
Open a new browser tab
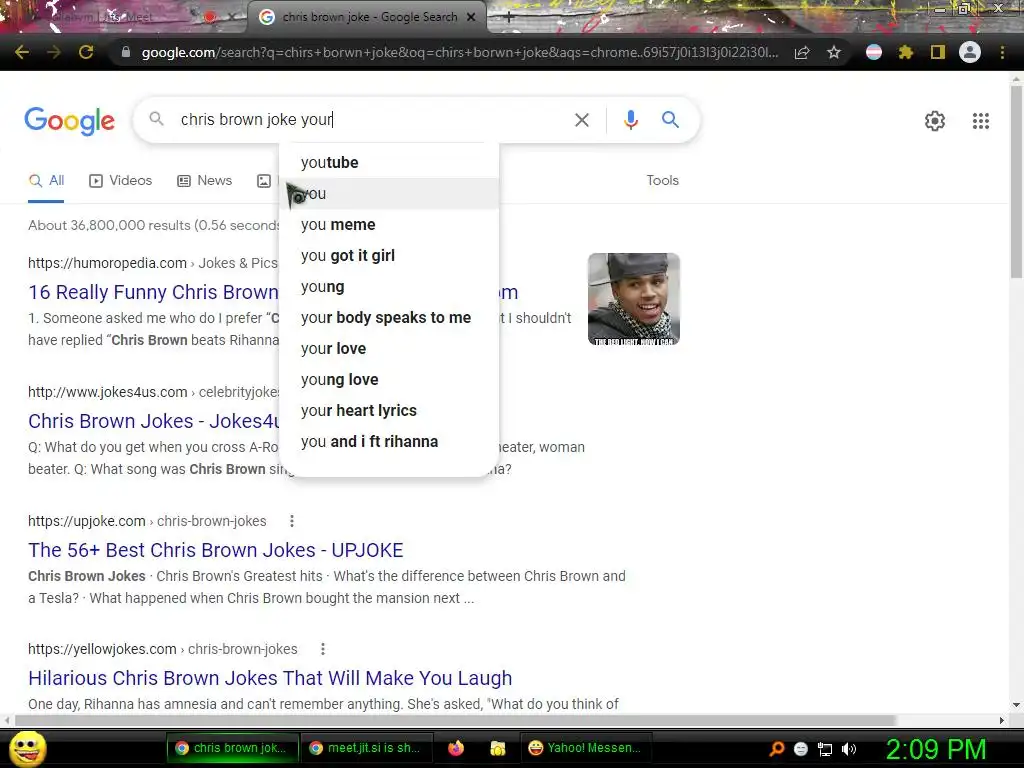[509, 18]
